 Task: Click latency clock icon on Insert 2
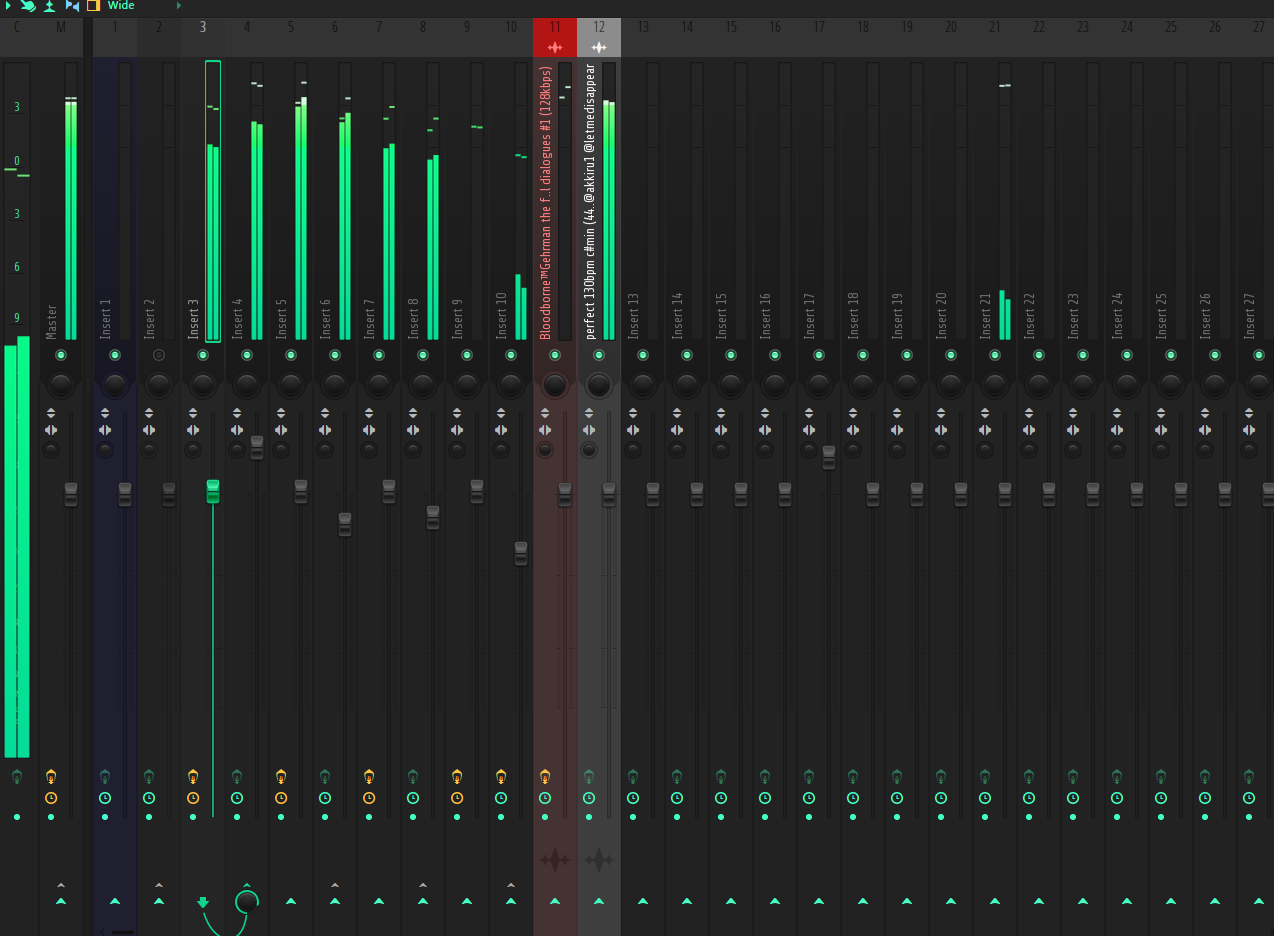(x=149, y=798)
